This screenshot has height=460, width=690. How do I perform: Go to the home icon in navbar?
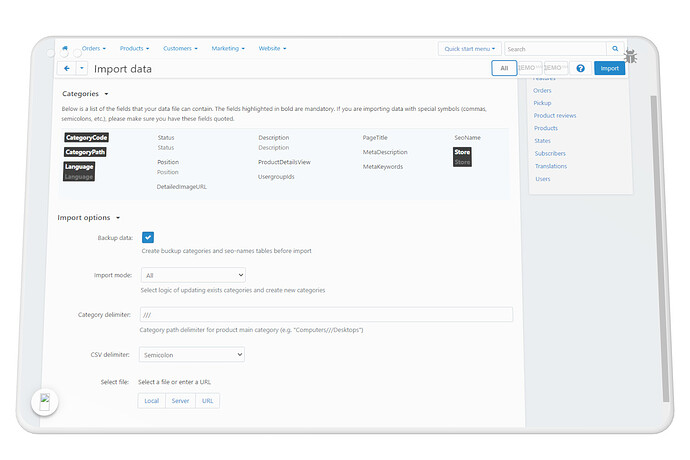coord(65,48)
